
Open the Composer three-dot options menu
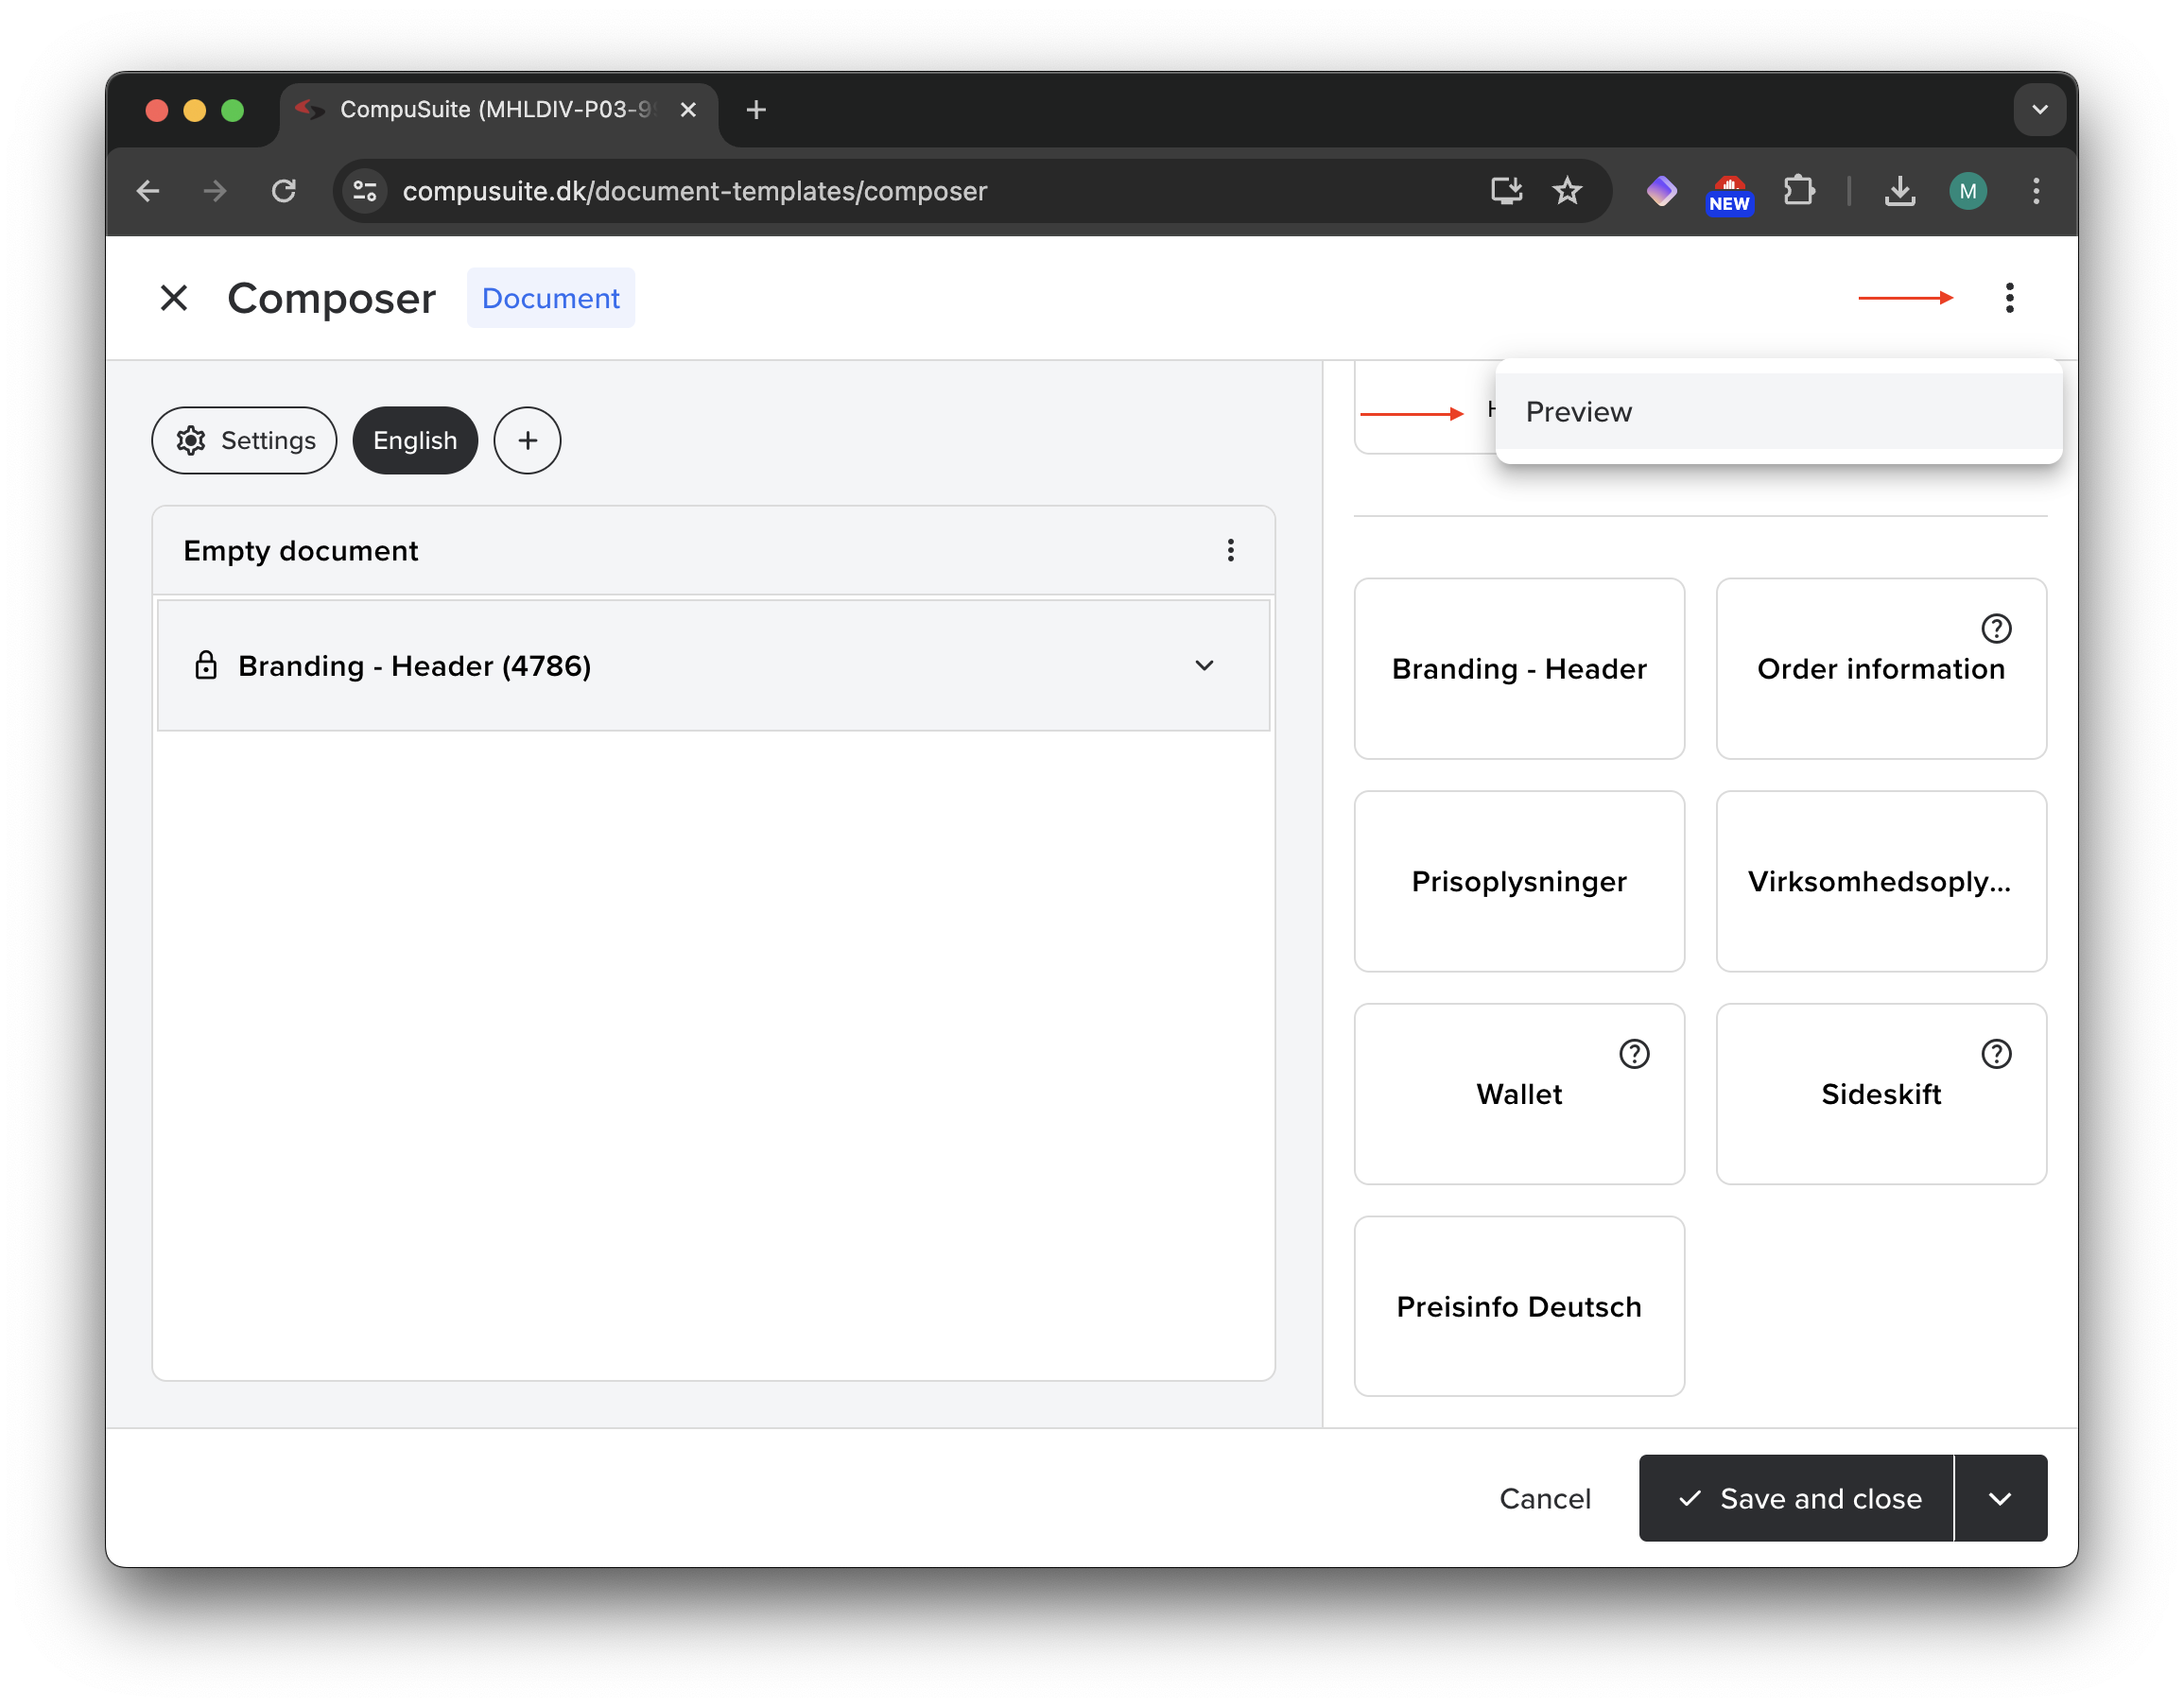(2009, 298)
